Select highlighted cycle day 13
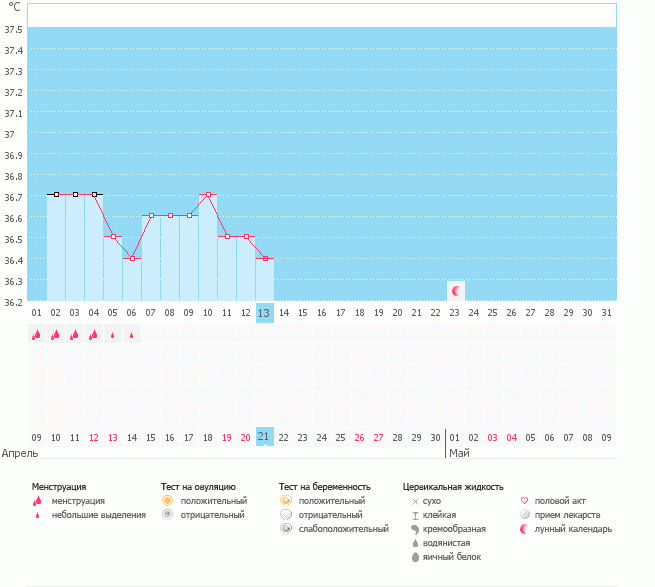Screen dimensions: 655x587 (x=264, y=313)
